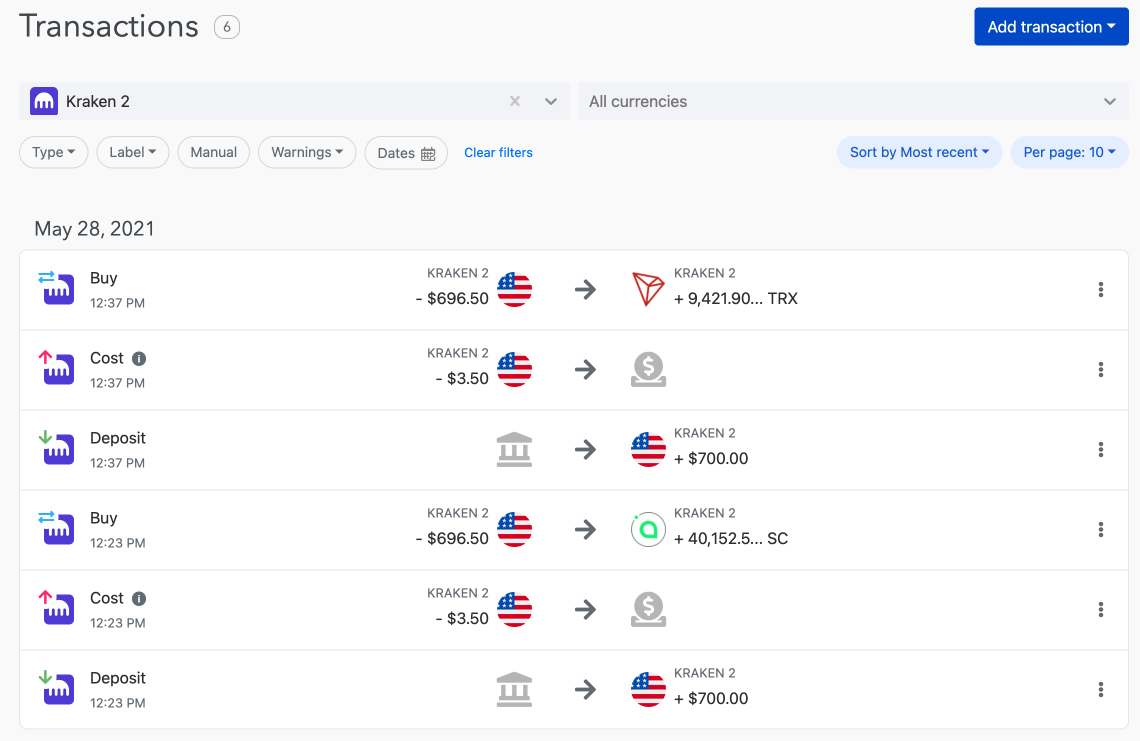
Task: Open options menu for 12:37 PM Deposit
Action: [1101, 449]
